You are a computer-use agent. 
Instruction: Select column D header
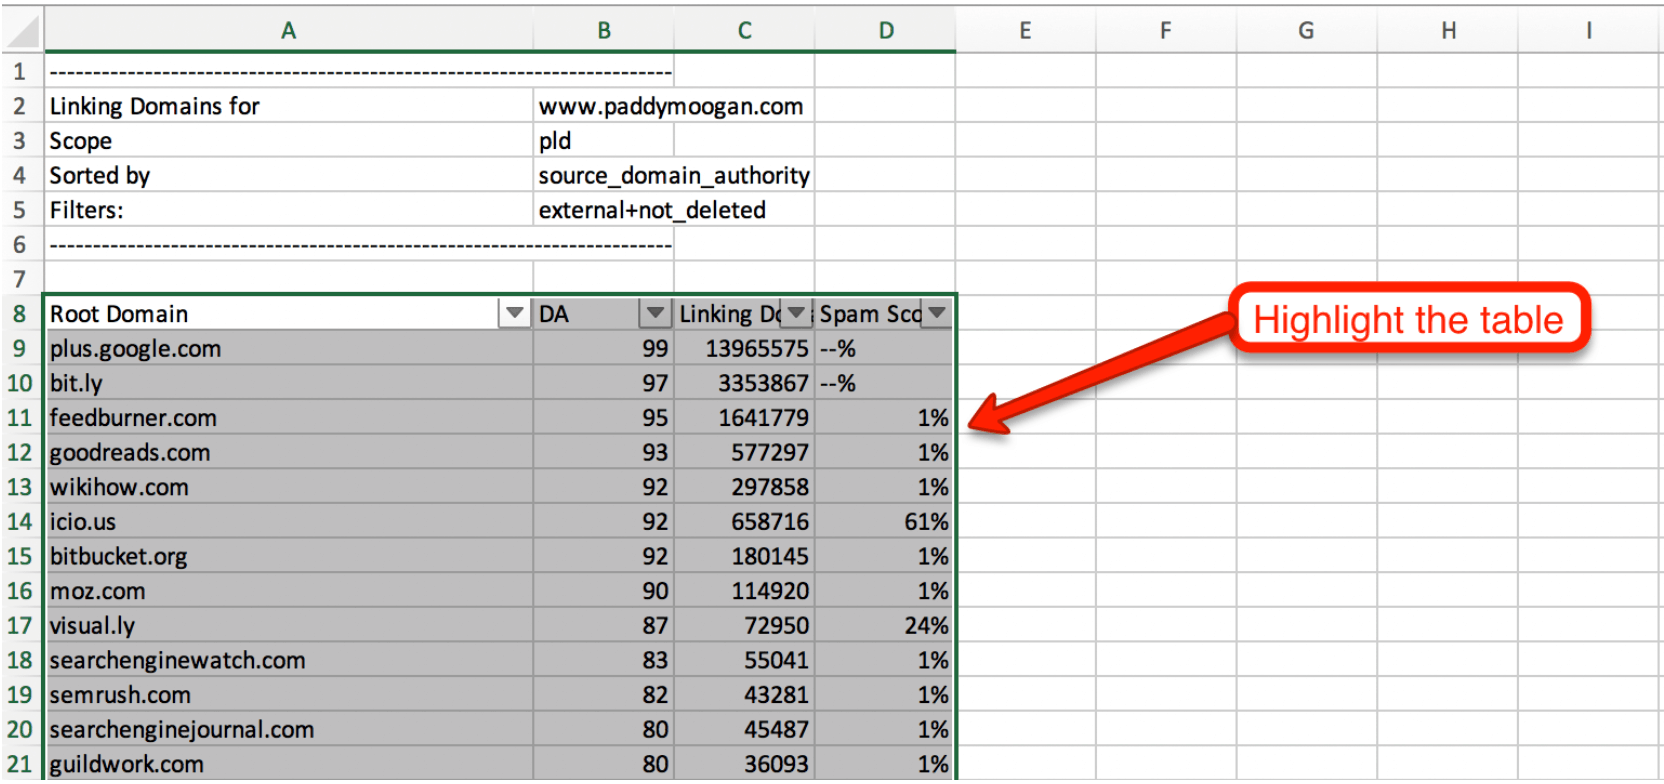click(x=886, y=31)
